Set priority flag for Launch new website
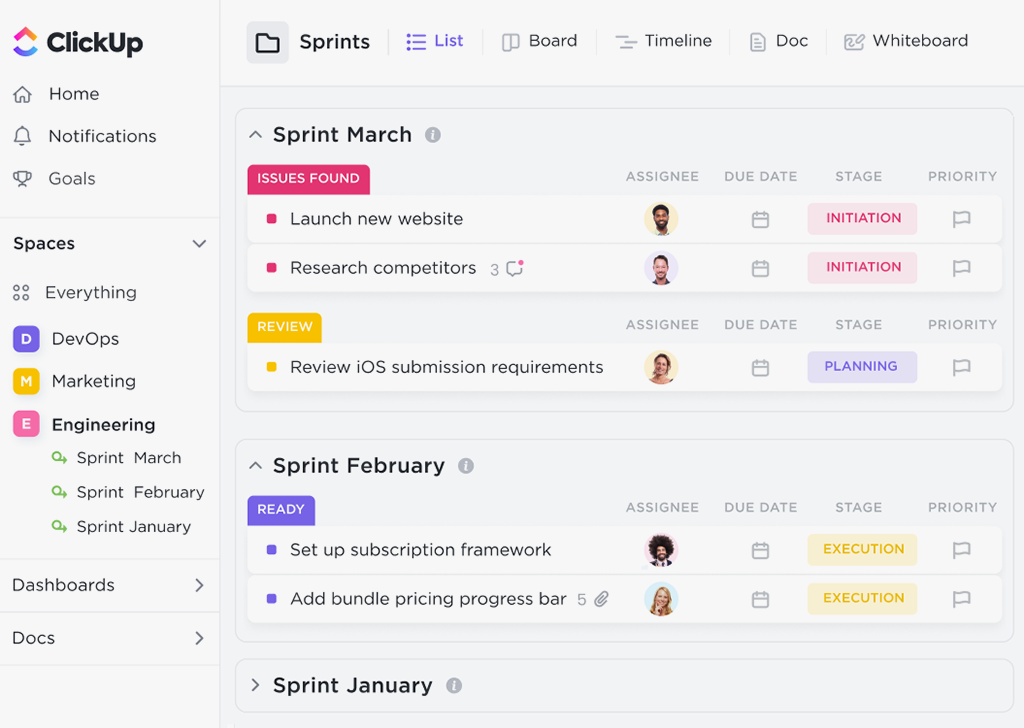This screenshot has width=1024, height=728. tap(961, 219)
